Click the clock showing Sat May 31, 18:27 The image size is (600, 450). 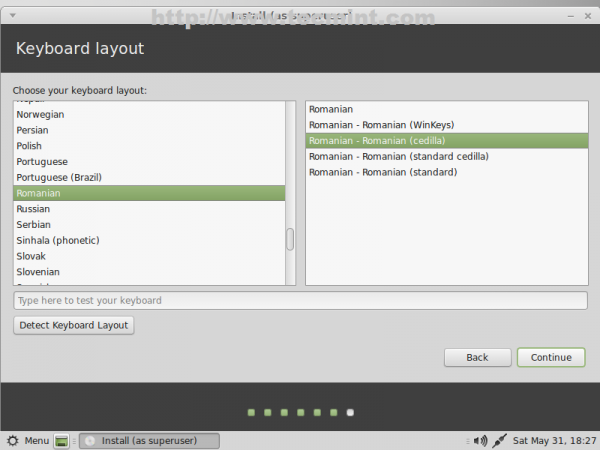[554, 441]
